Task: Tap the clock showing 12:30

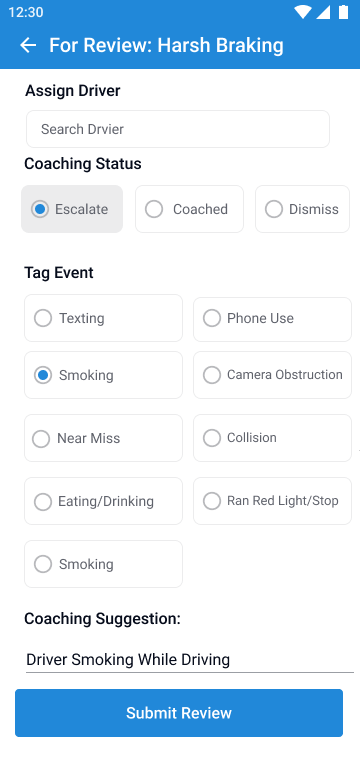Action: (x=26, y=12)
